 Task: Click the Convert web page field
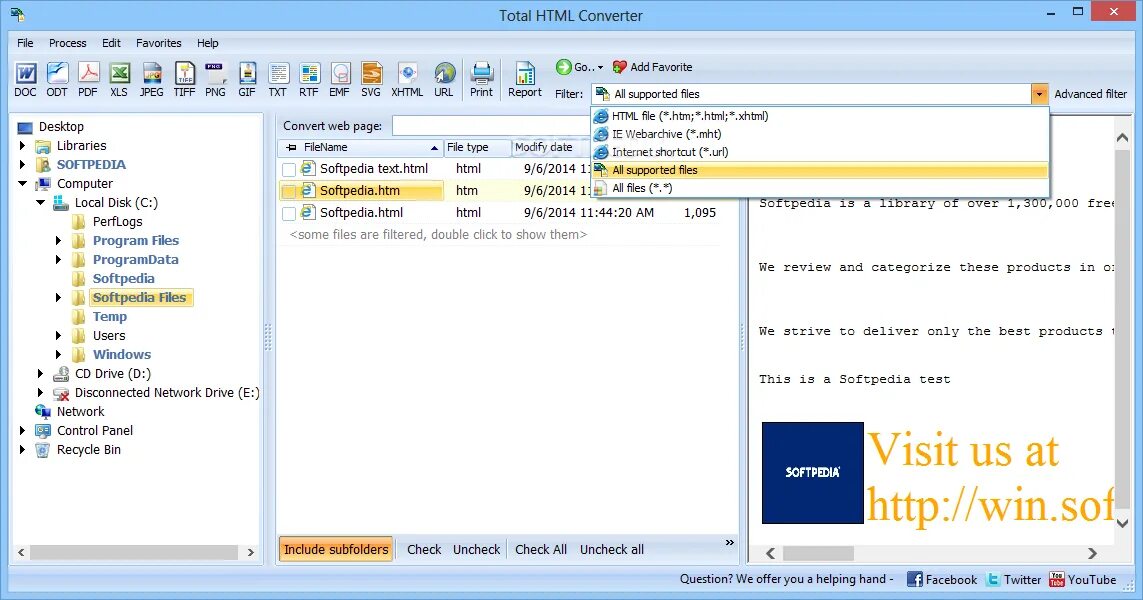(491, 126)
